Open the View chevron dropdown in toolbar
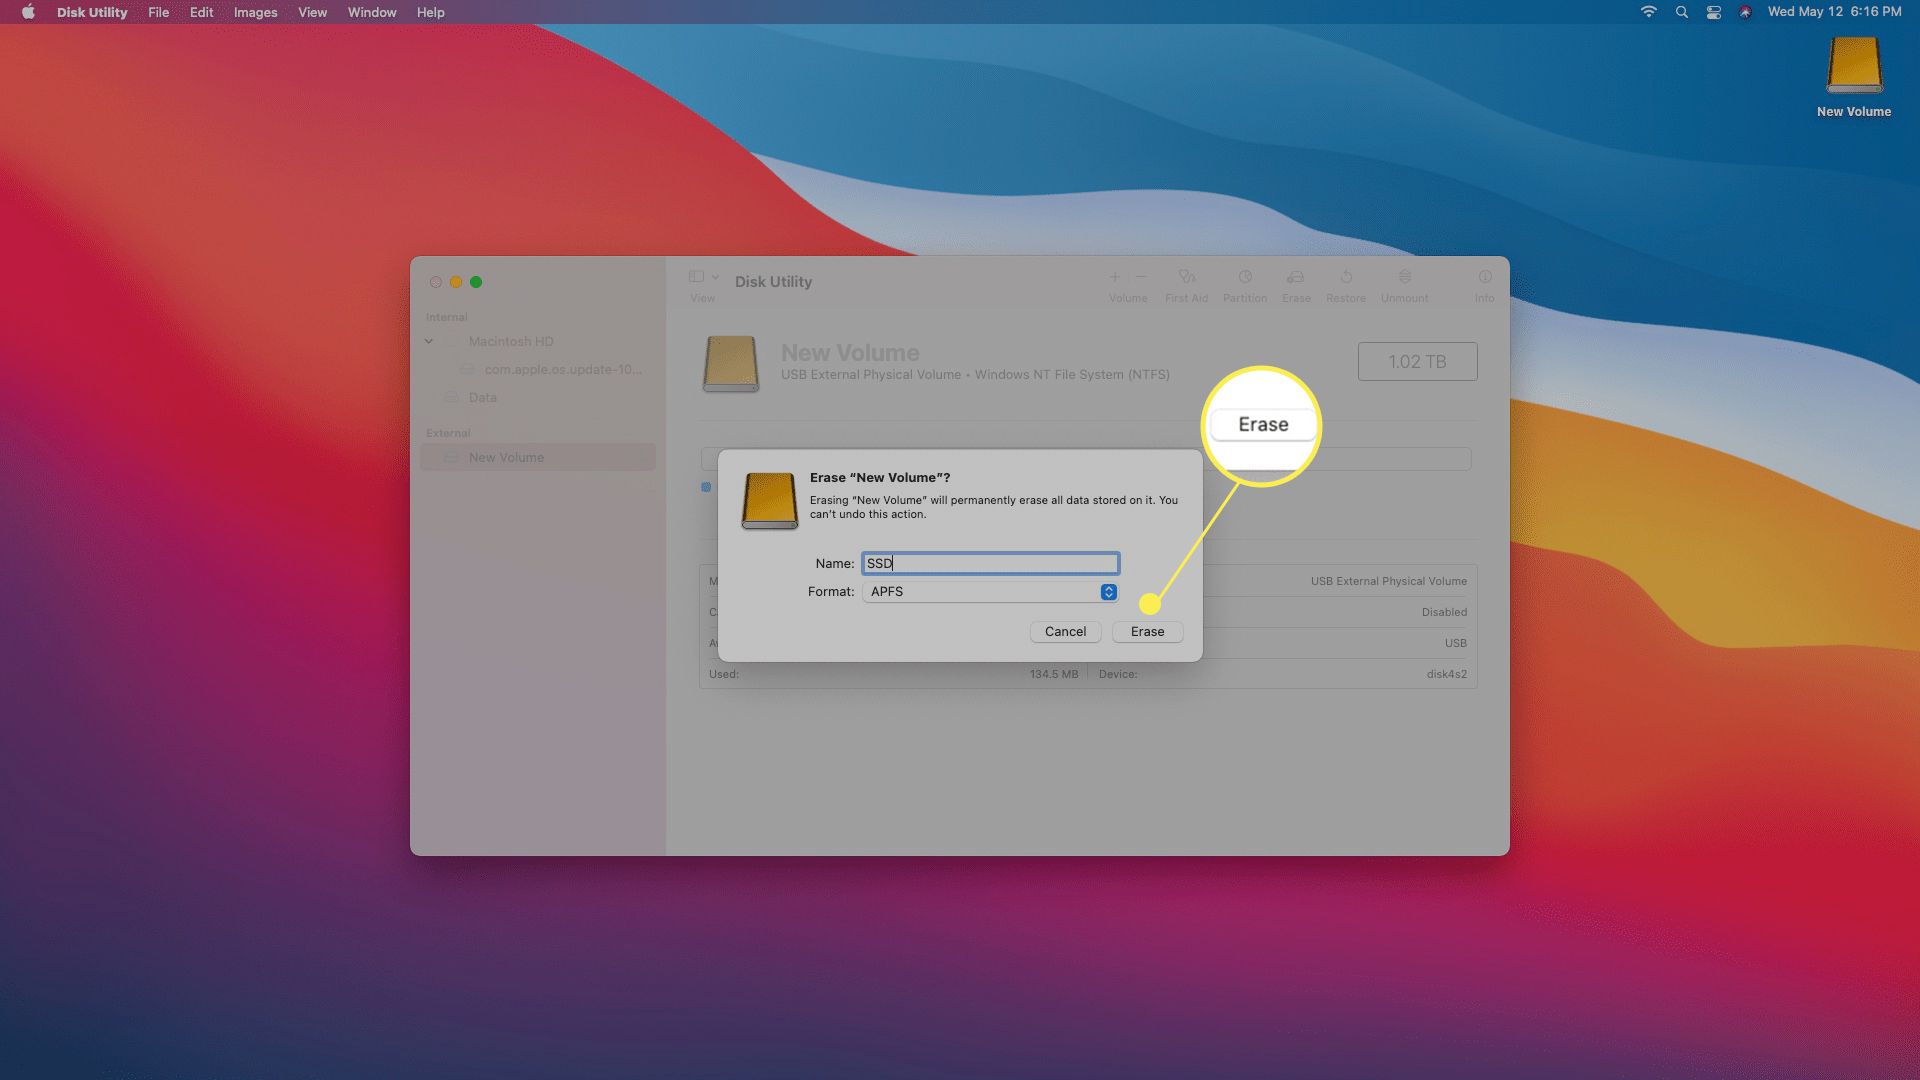 click(x=715, y=277)
